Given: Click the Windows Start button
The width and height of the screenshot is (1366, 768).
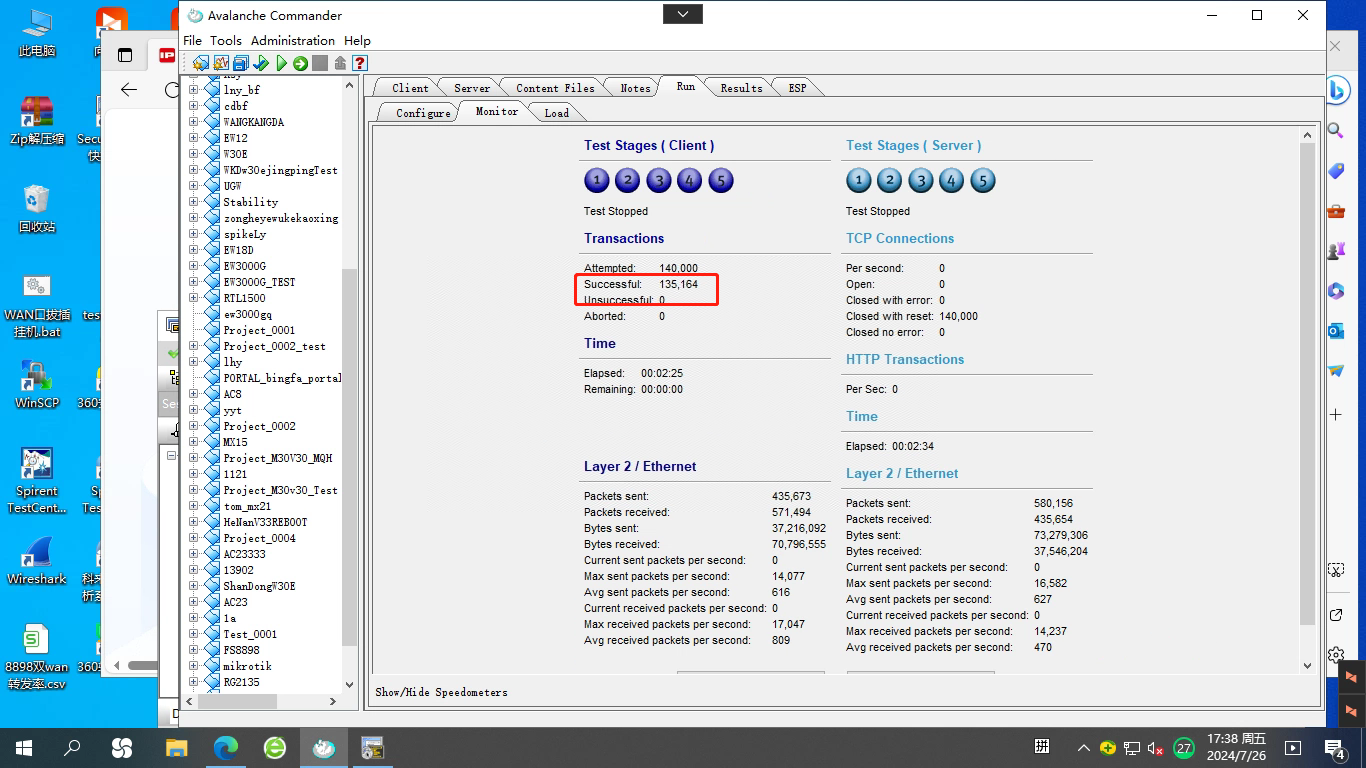Looking at the screenshot, I should [24, 747].
